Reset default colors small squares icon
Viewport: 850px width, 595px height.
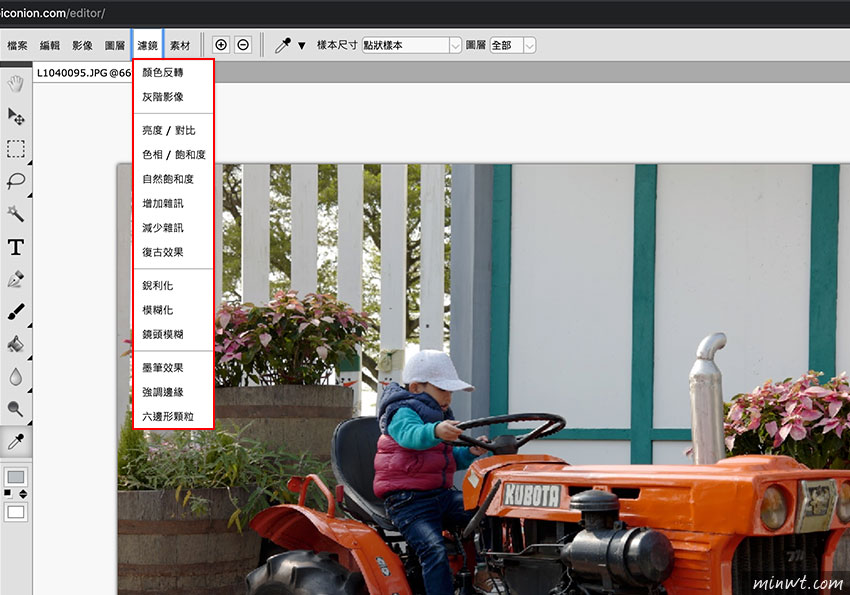pyautogui.click(x=8, y=493)
